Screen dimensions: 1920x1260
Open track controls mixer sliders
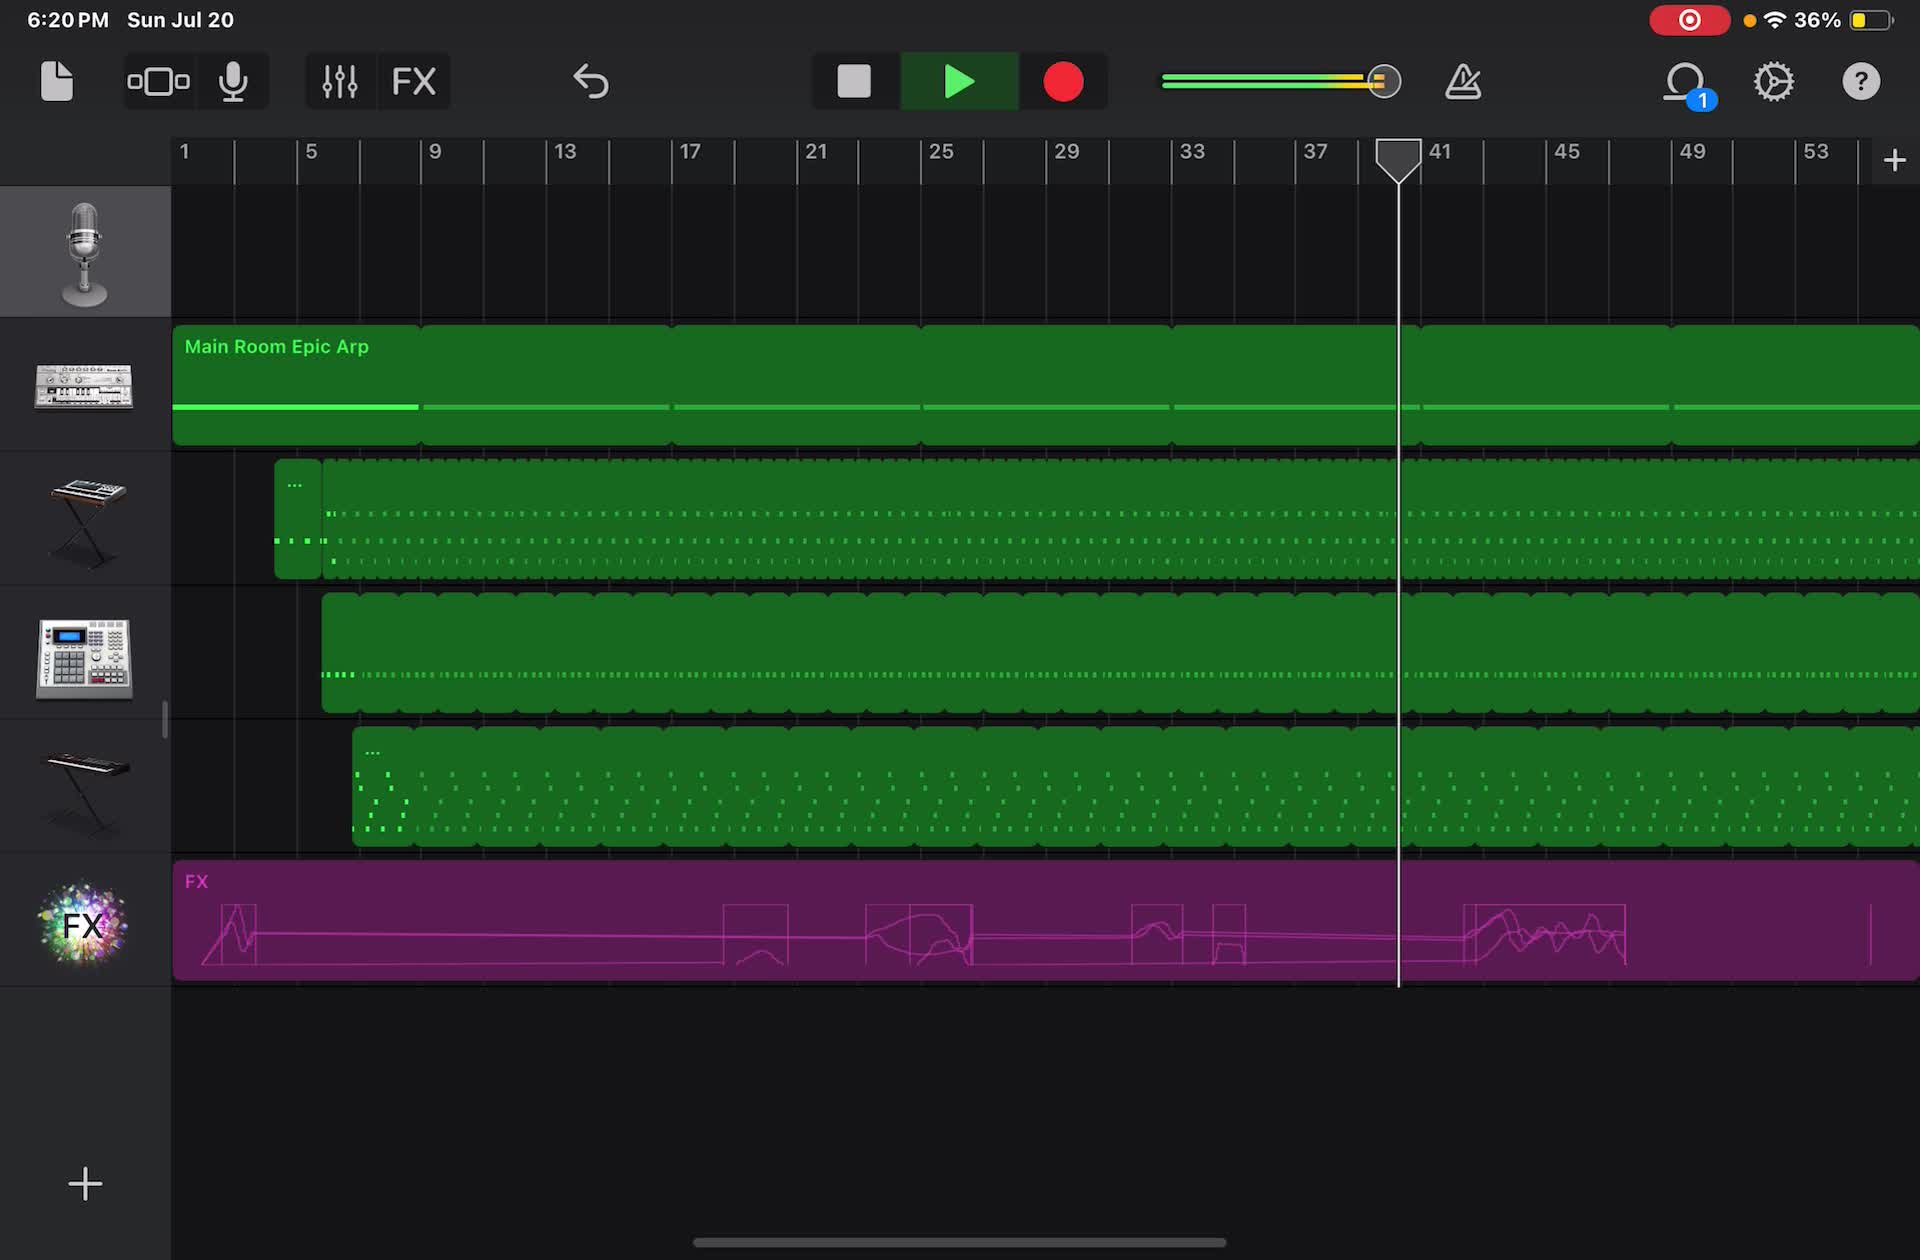coord(340,81)
